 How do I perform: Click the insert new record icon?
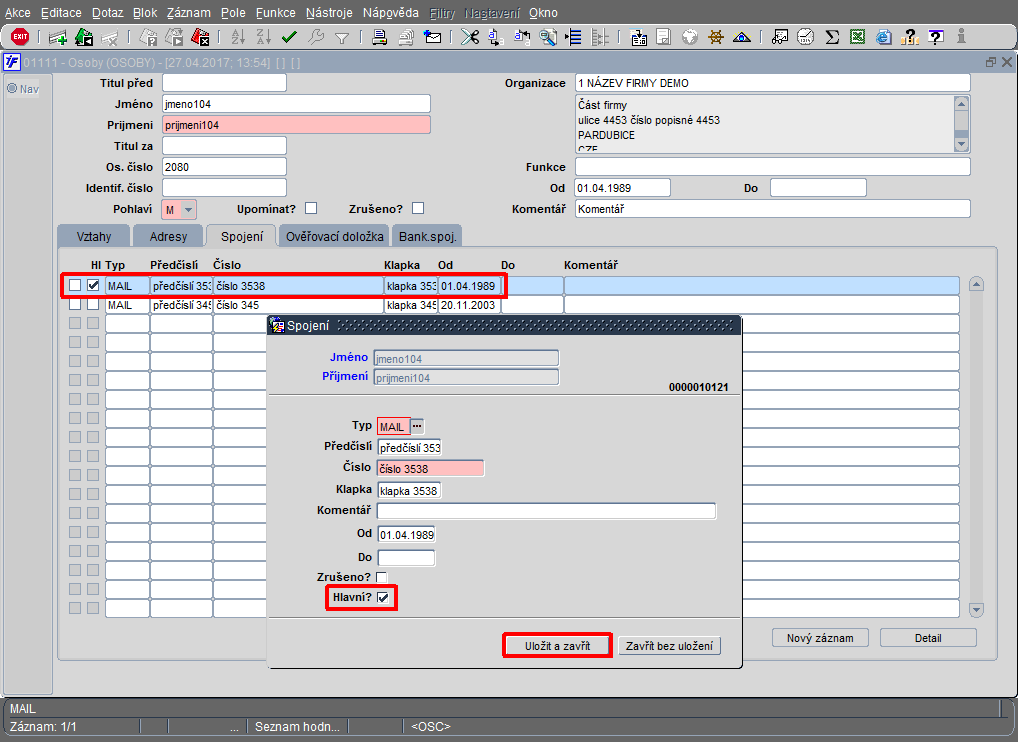point(58,38)
